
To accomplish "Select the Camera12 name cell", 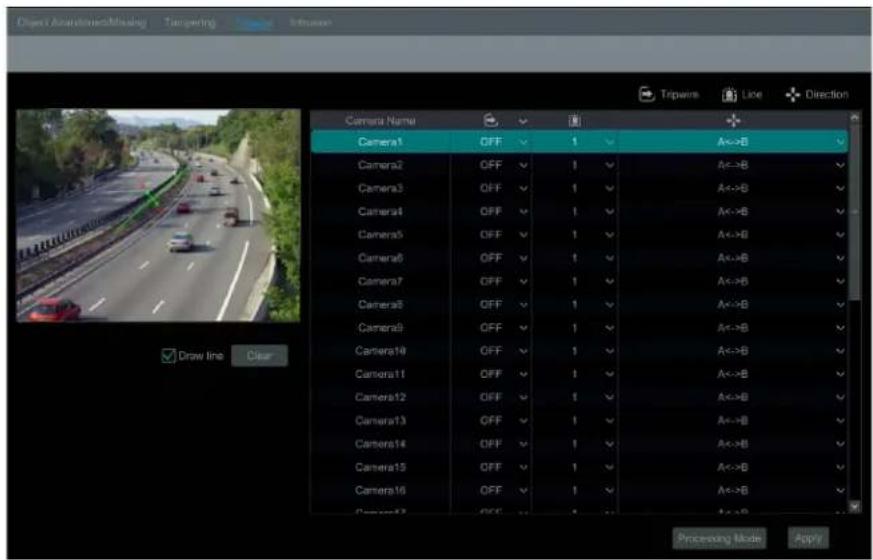I will 380,397.
